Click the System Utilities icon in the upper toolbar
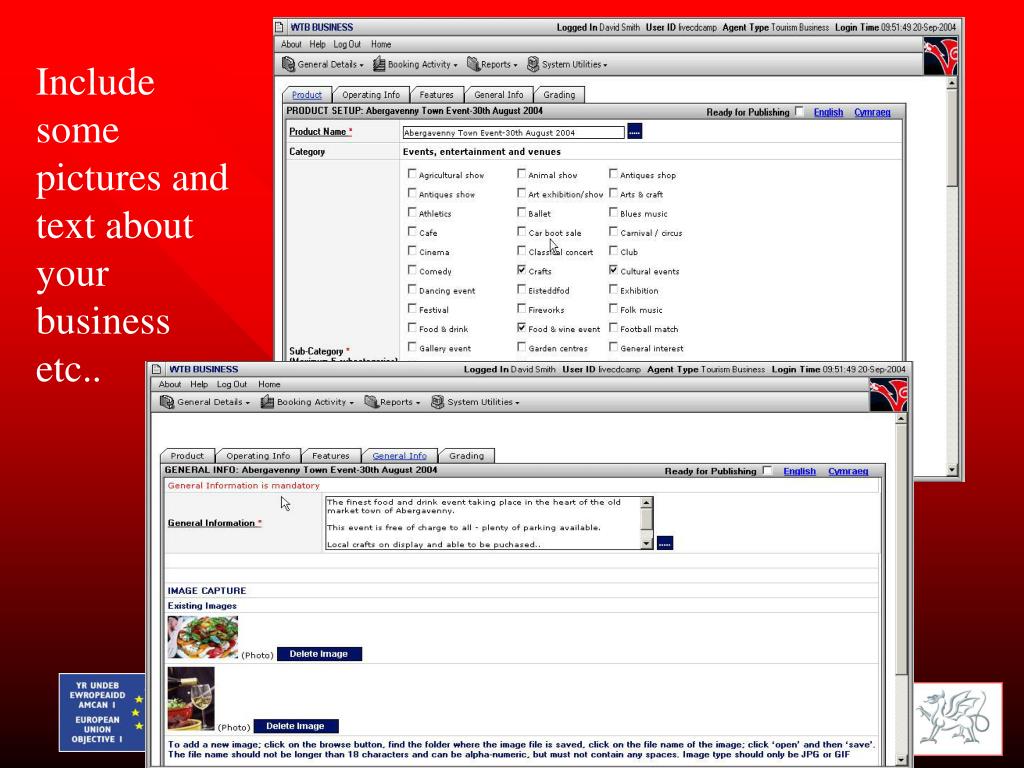 [533, 65]
